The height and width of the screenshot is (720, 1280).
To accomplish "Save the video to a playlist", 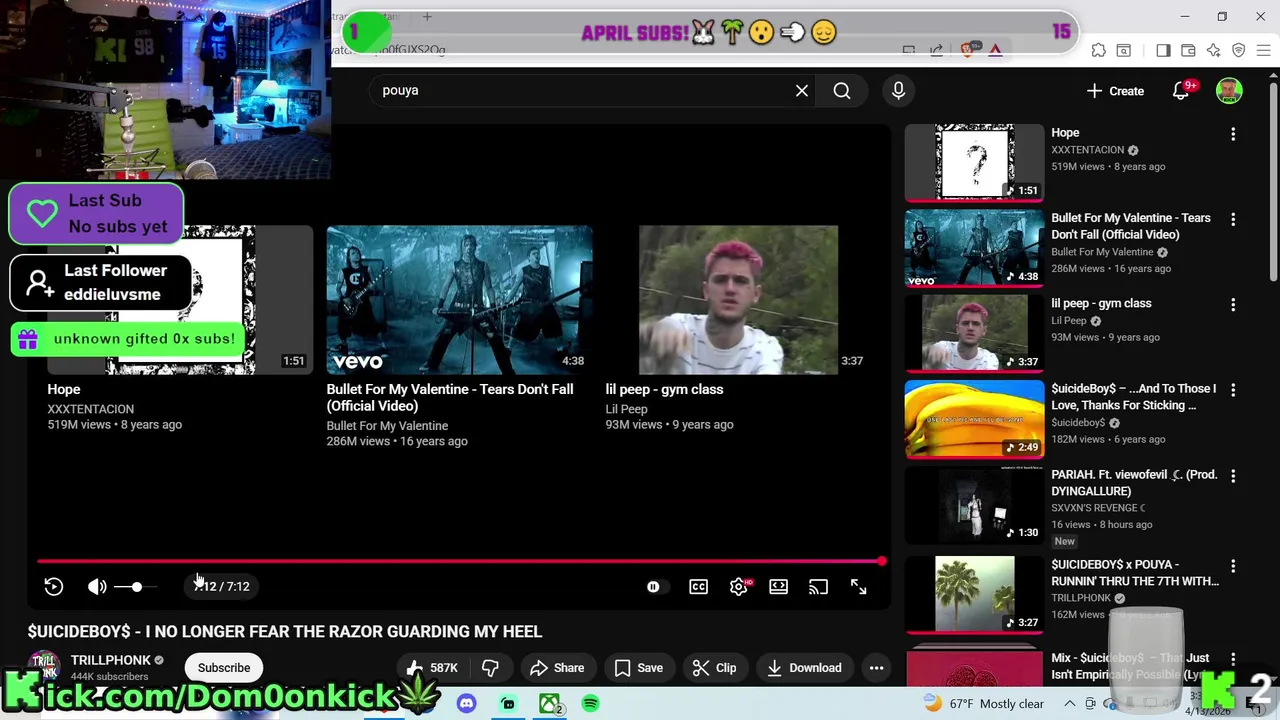I will 639,668.
